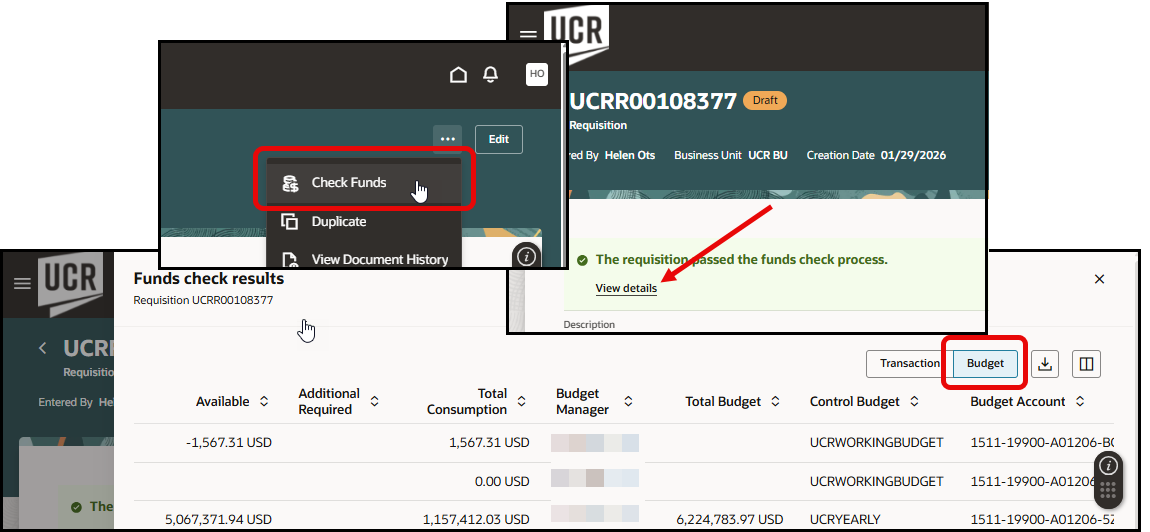Go back with the left chevron arrow

tap(43, 348)
